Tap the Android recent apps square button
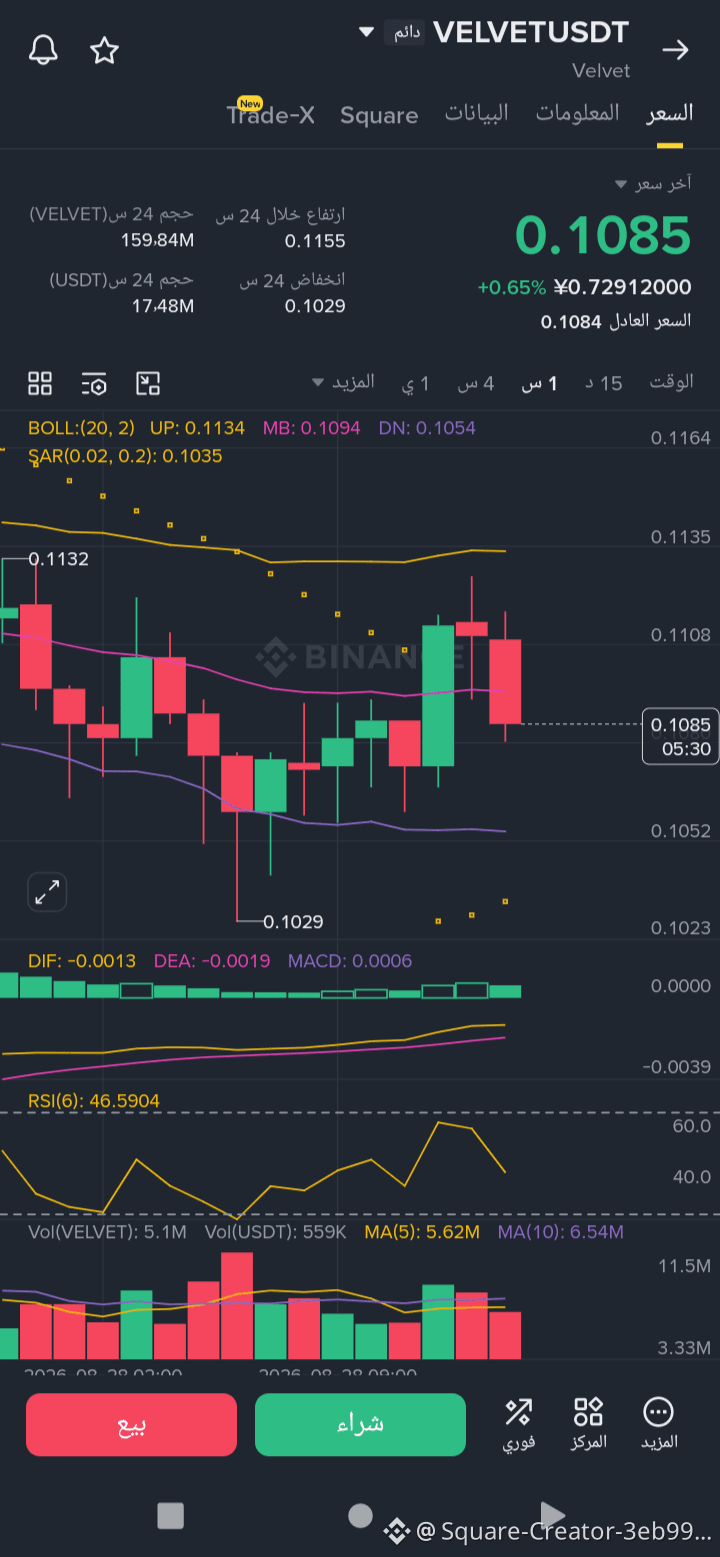Screen dimensions: 720x1557 click(171, 1516)
